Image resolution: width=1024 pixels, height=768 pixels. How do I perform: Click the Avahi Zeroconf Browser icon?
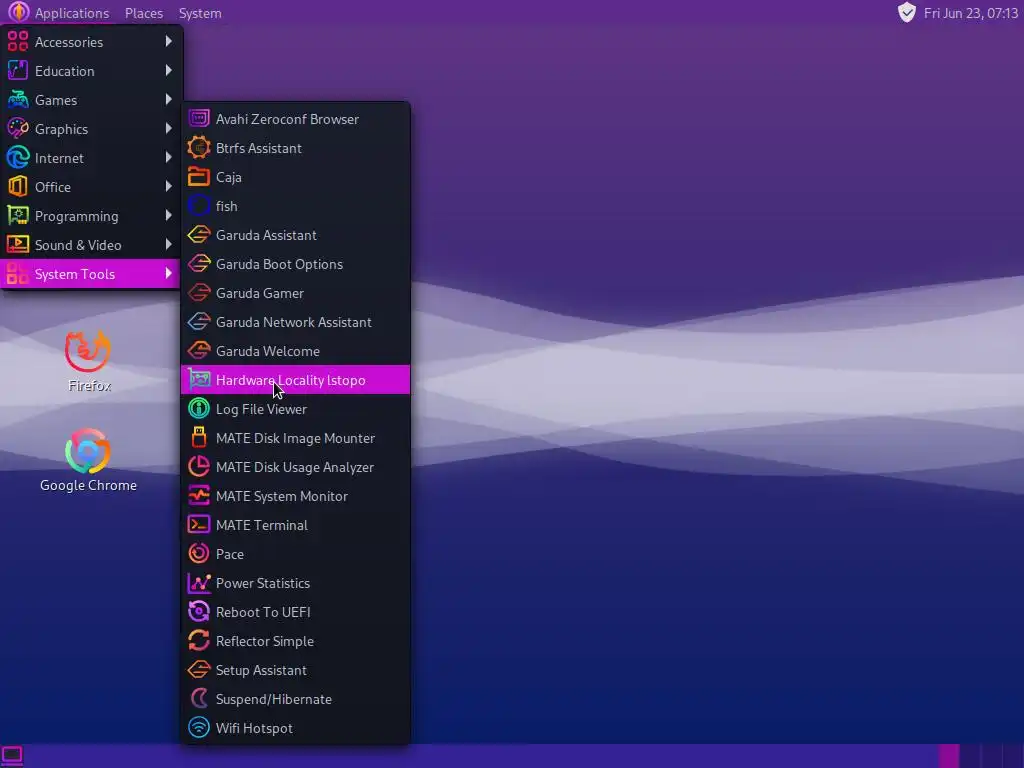coord(199,119)
